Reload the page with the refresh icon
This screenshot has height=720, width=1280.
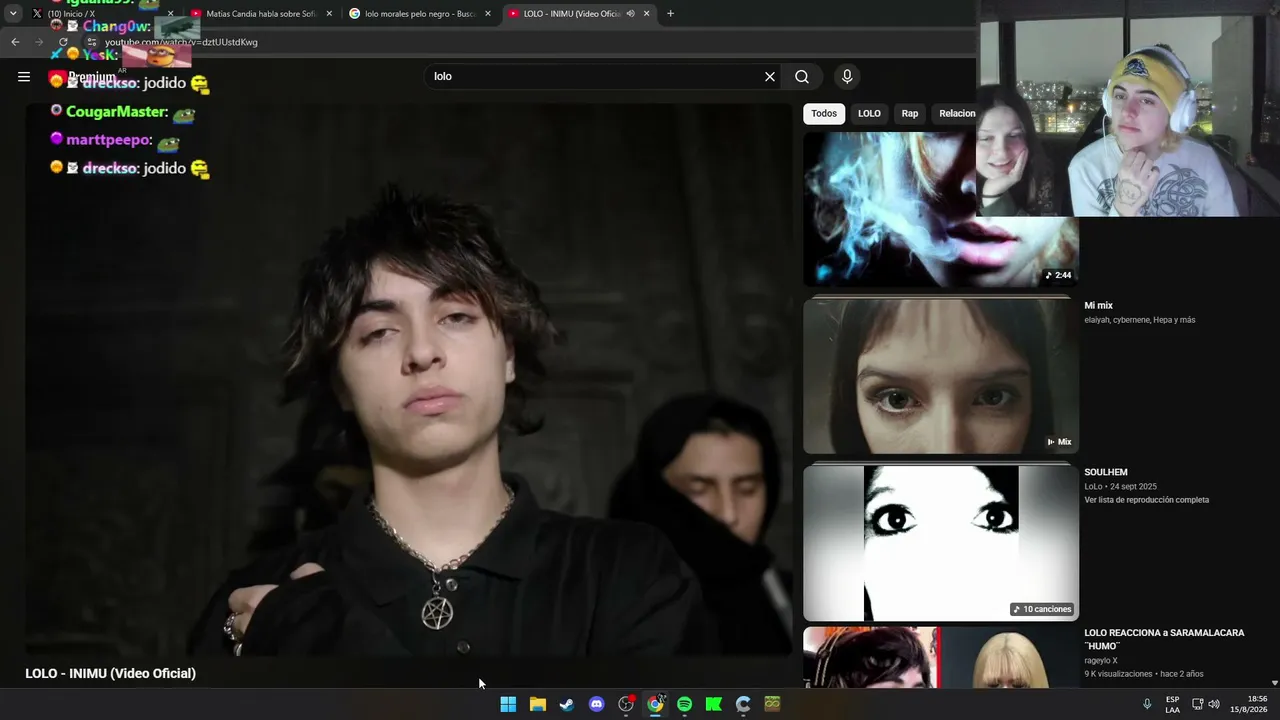click(x=64, y=42)
